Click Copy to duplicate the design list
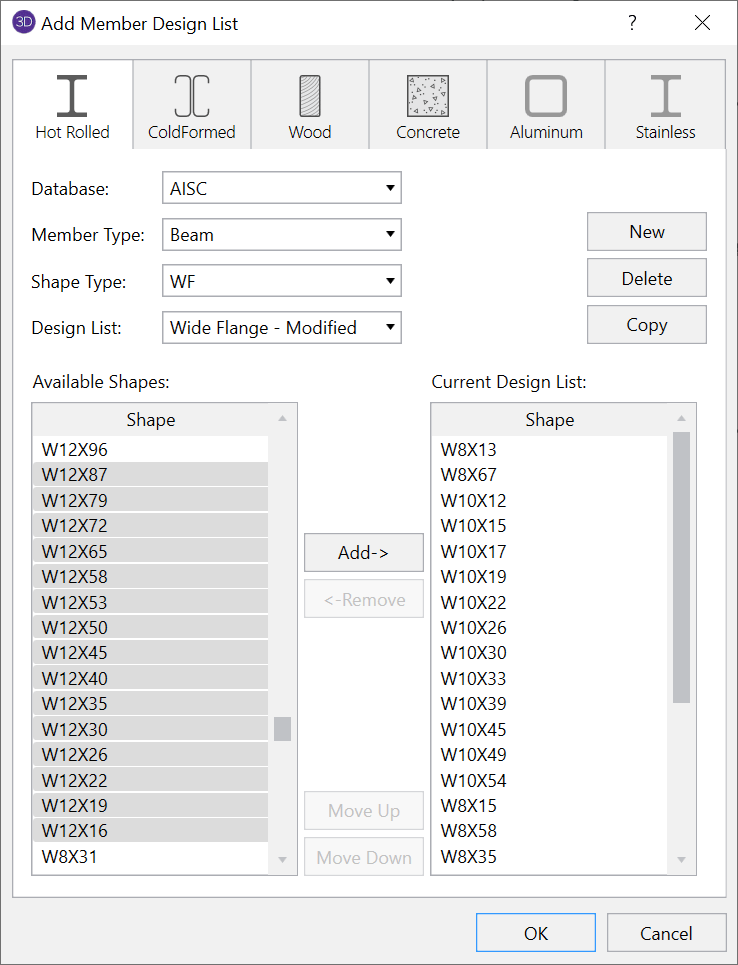Viewport: 738px width, 965px height. (646, 324)
